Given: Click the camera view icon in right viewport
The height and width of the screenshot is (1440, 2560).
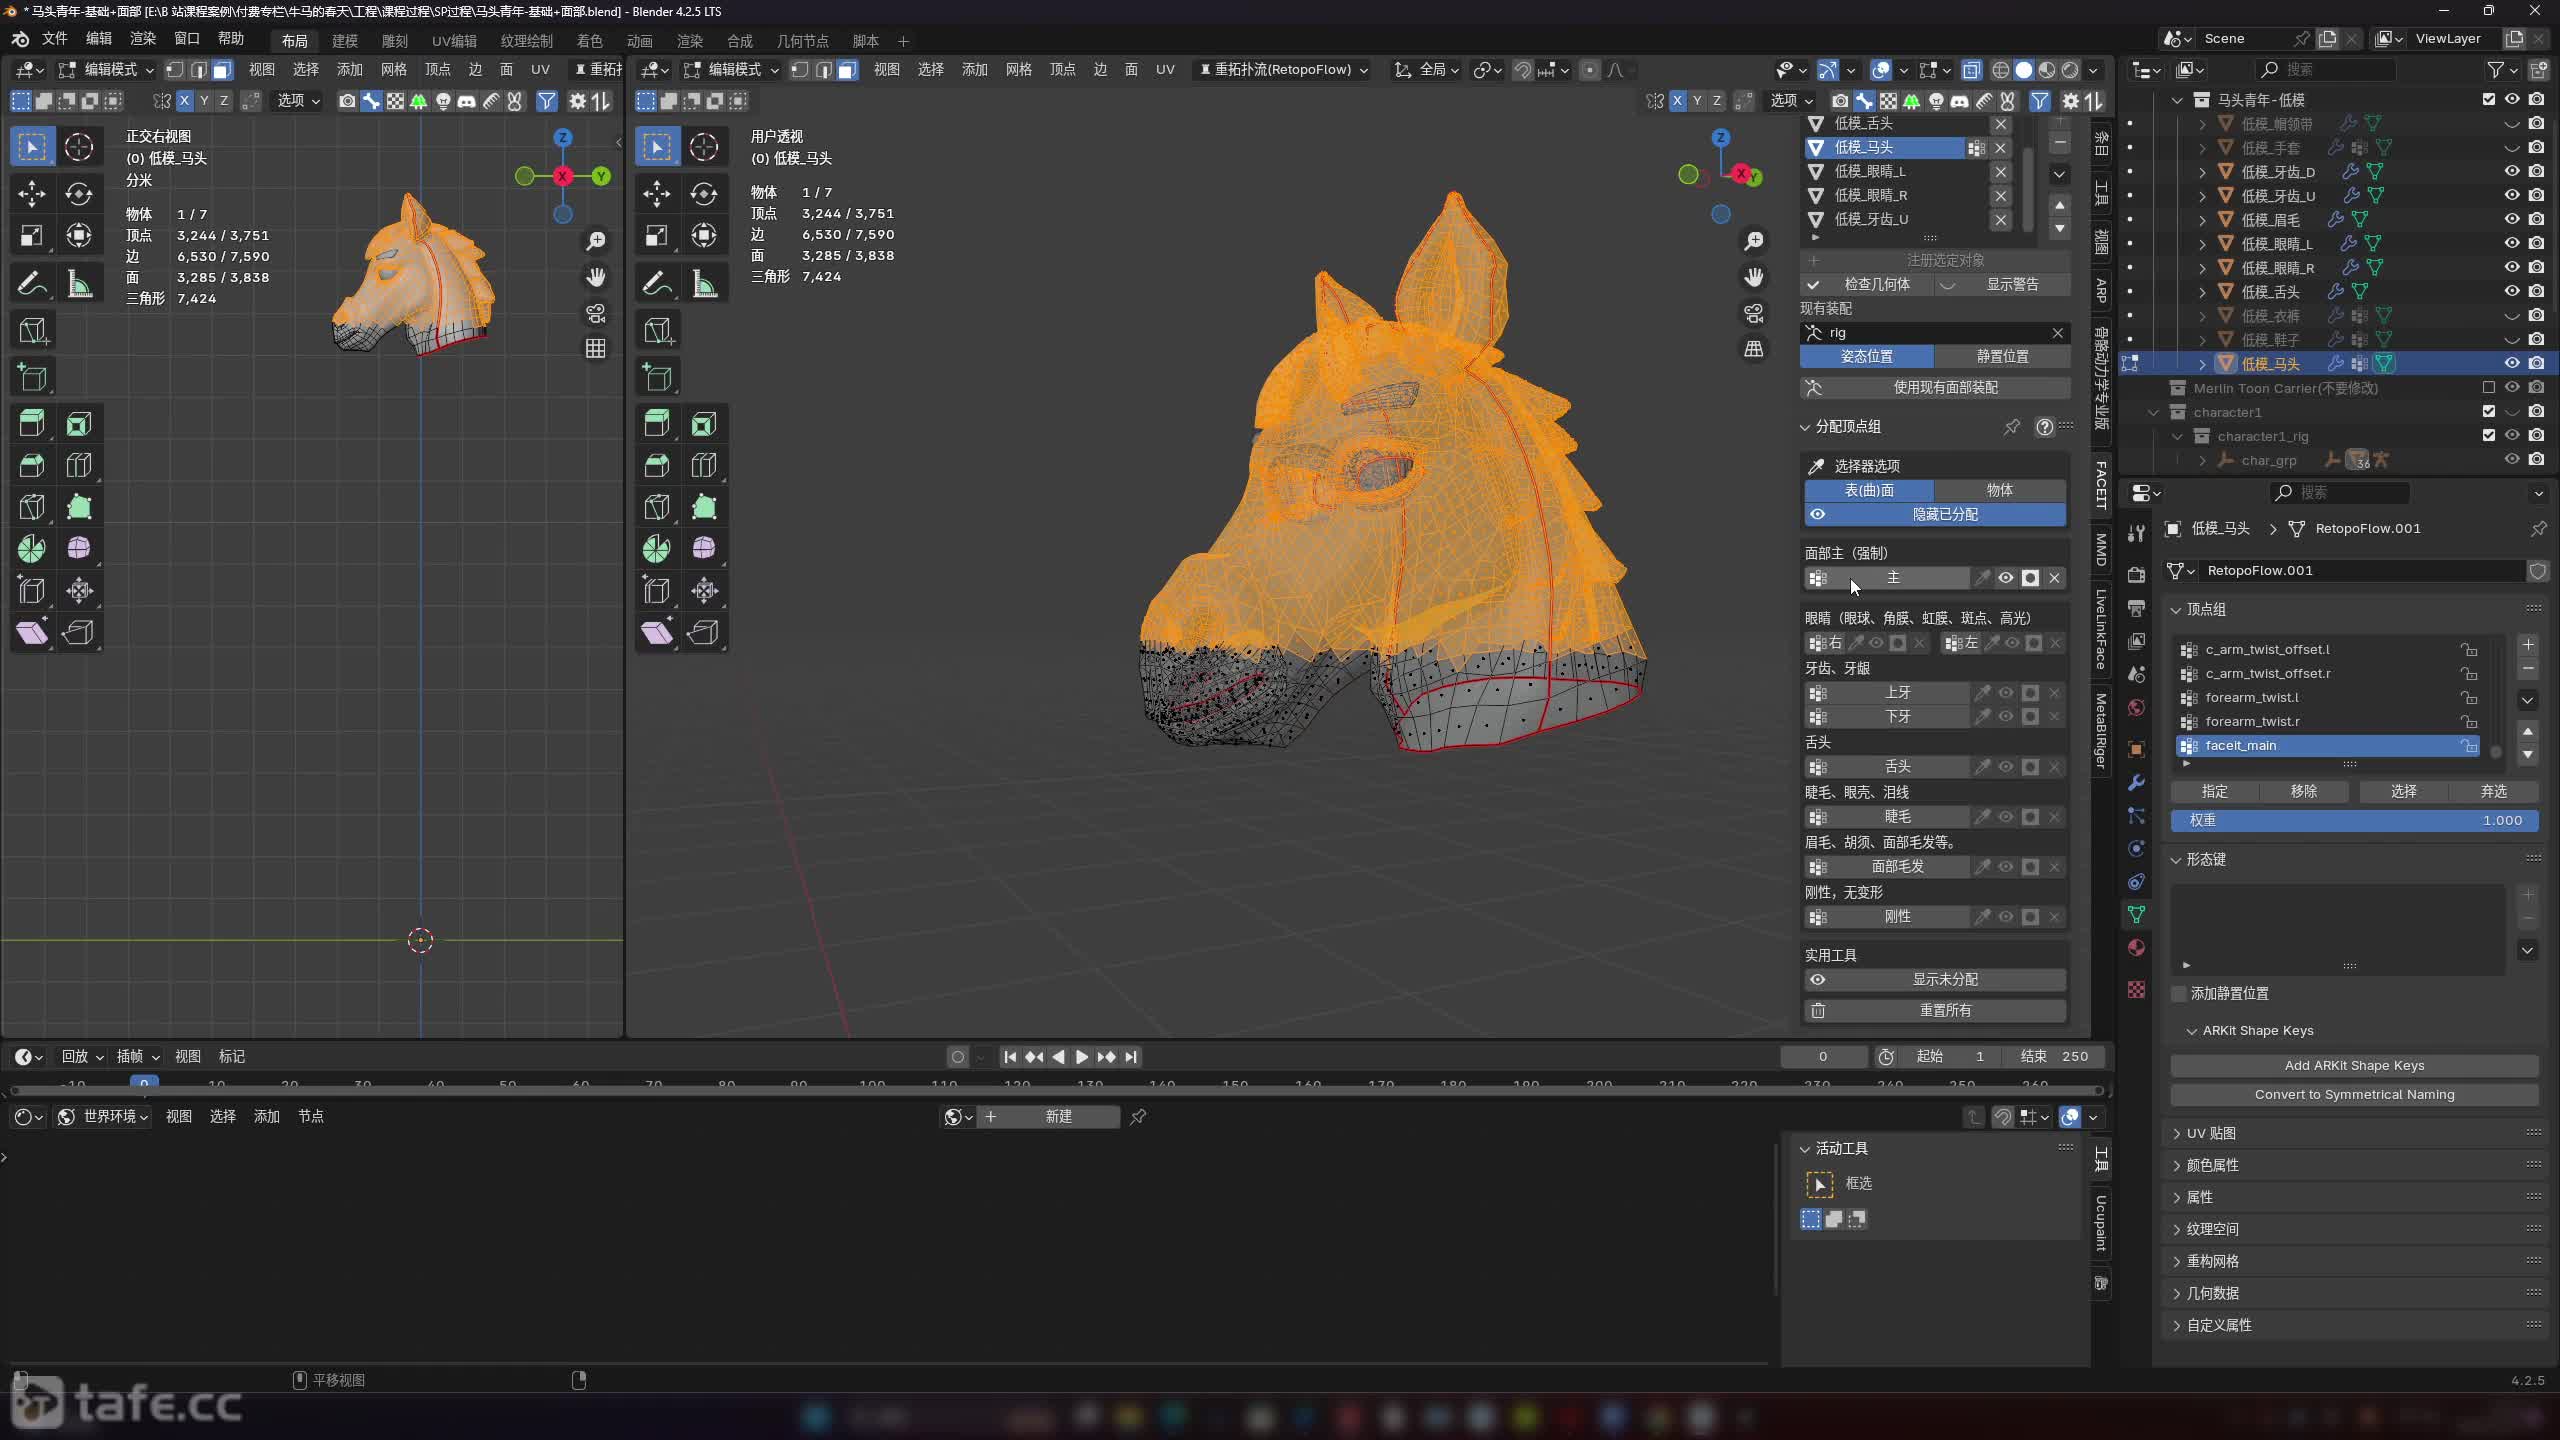Looking at the screenshot, I should click(1754, 314).
